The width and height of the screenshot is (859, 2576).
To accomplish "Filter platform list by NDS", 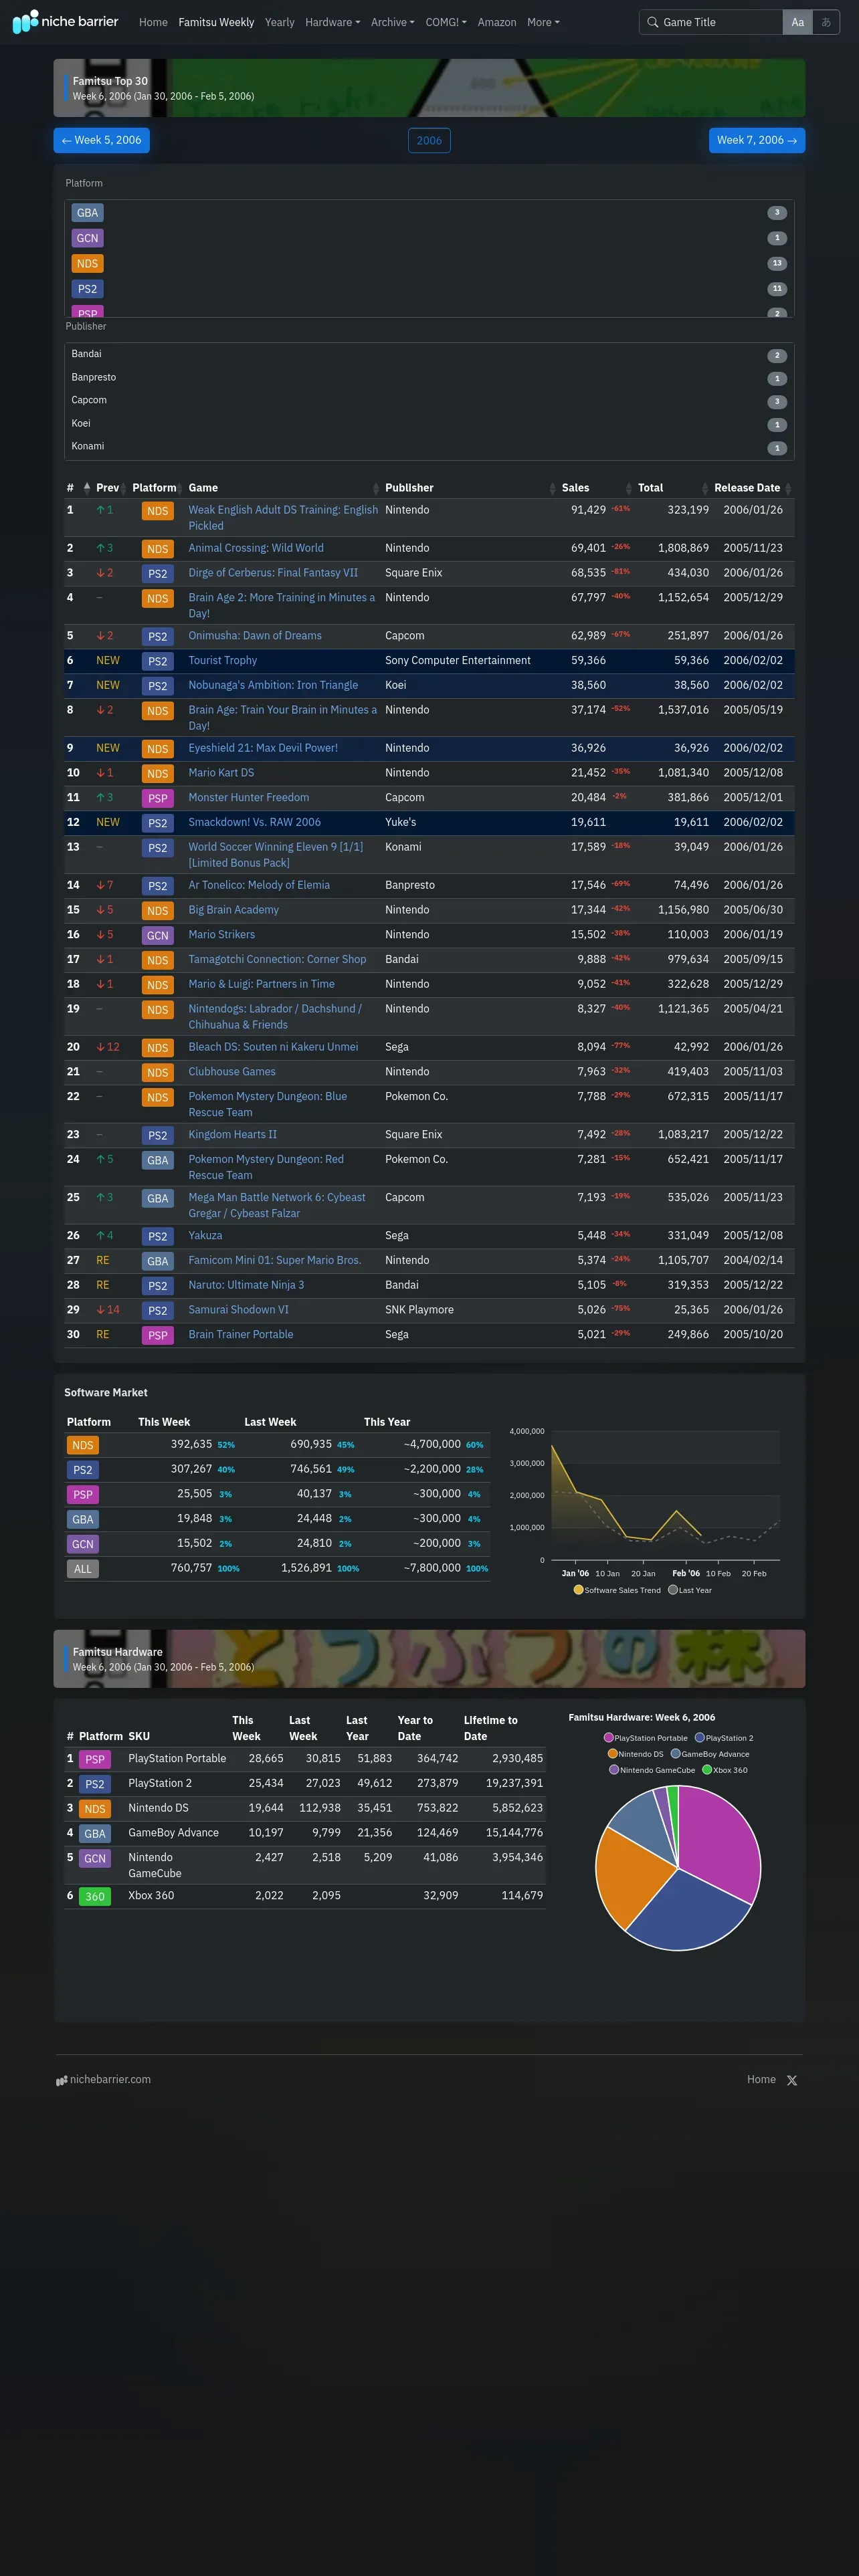I will click(429, 264).
